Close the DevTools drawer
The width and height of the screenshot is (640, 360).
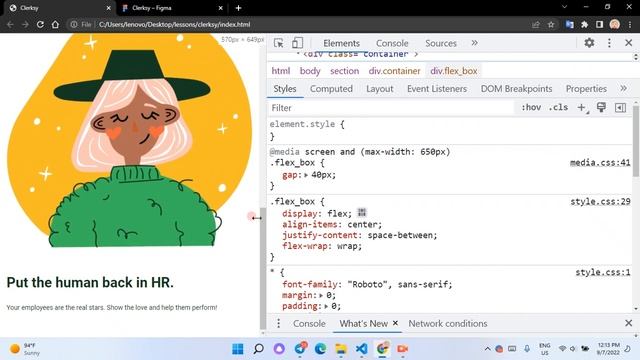[629, 324]
